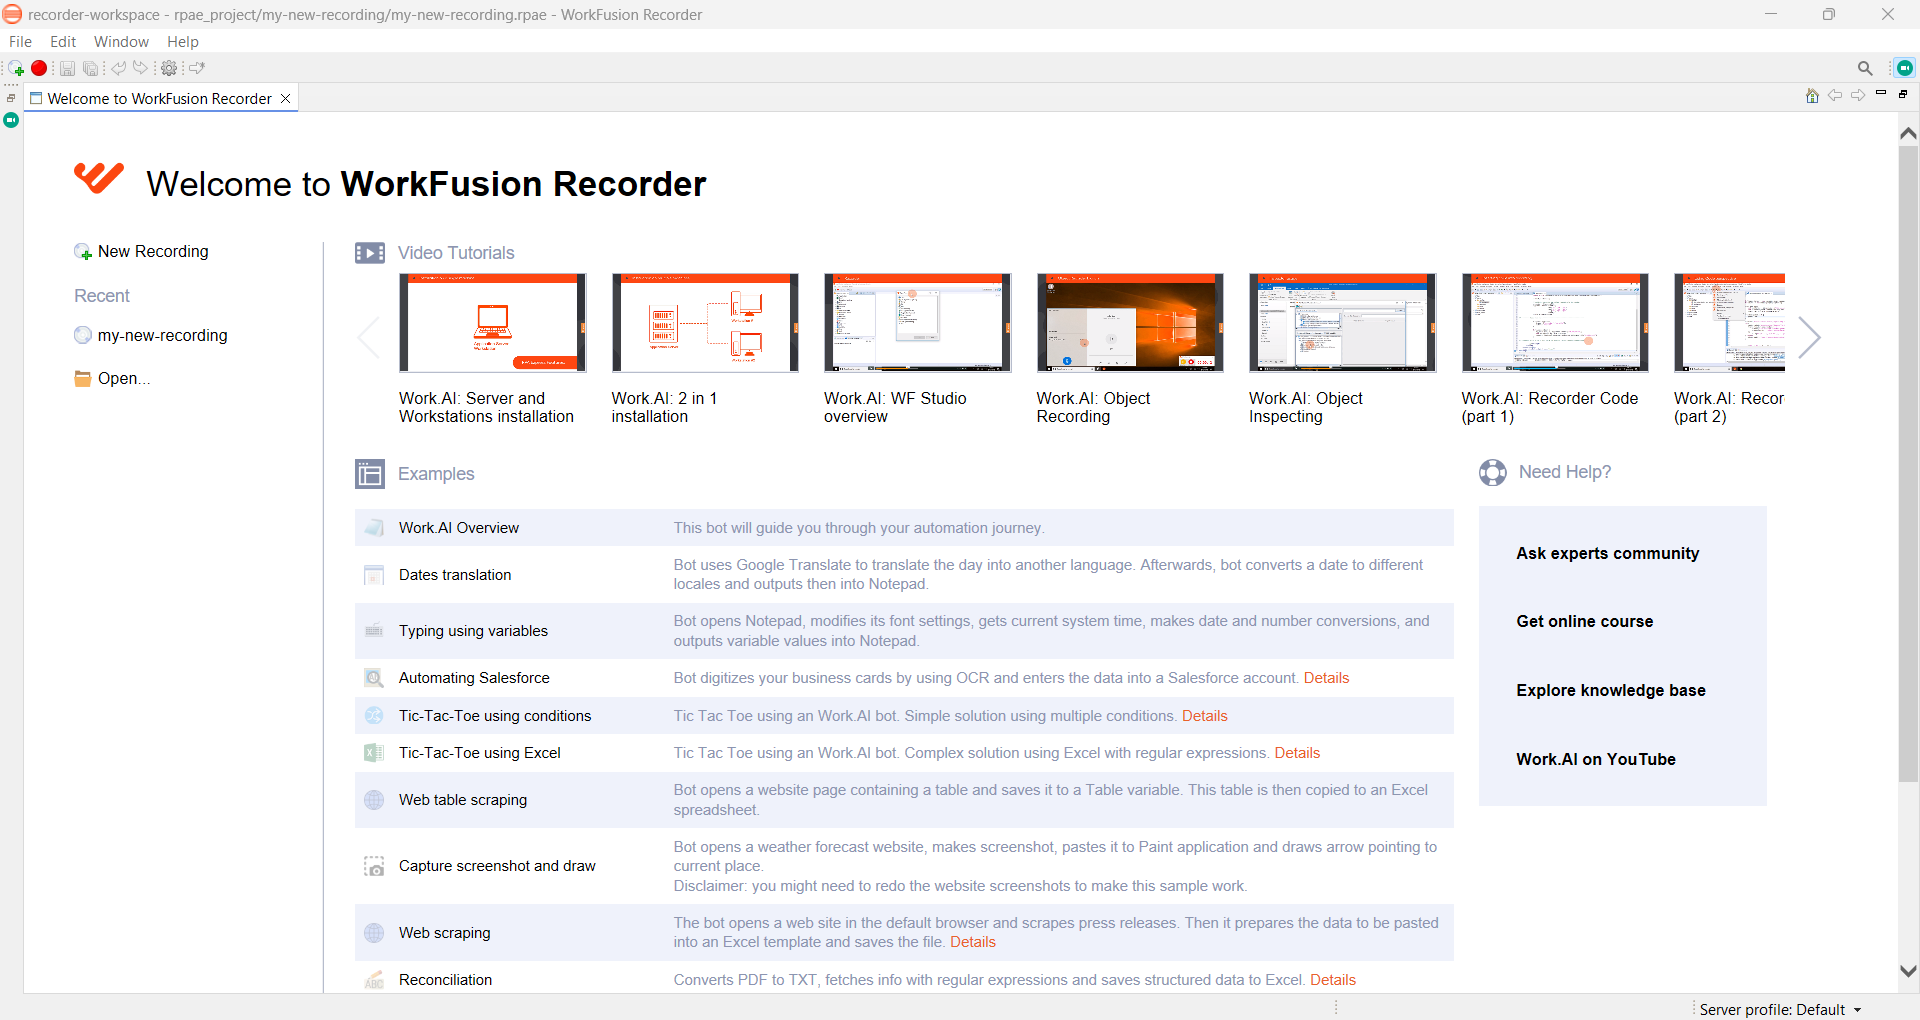This screenshot has height=1020, width=1920.
Task: Start recording with the red record button
Action: click(39, 68)
